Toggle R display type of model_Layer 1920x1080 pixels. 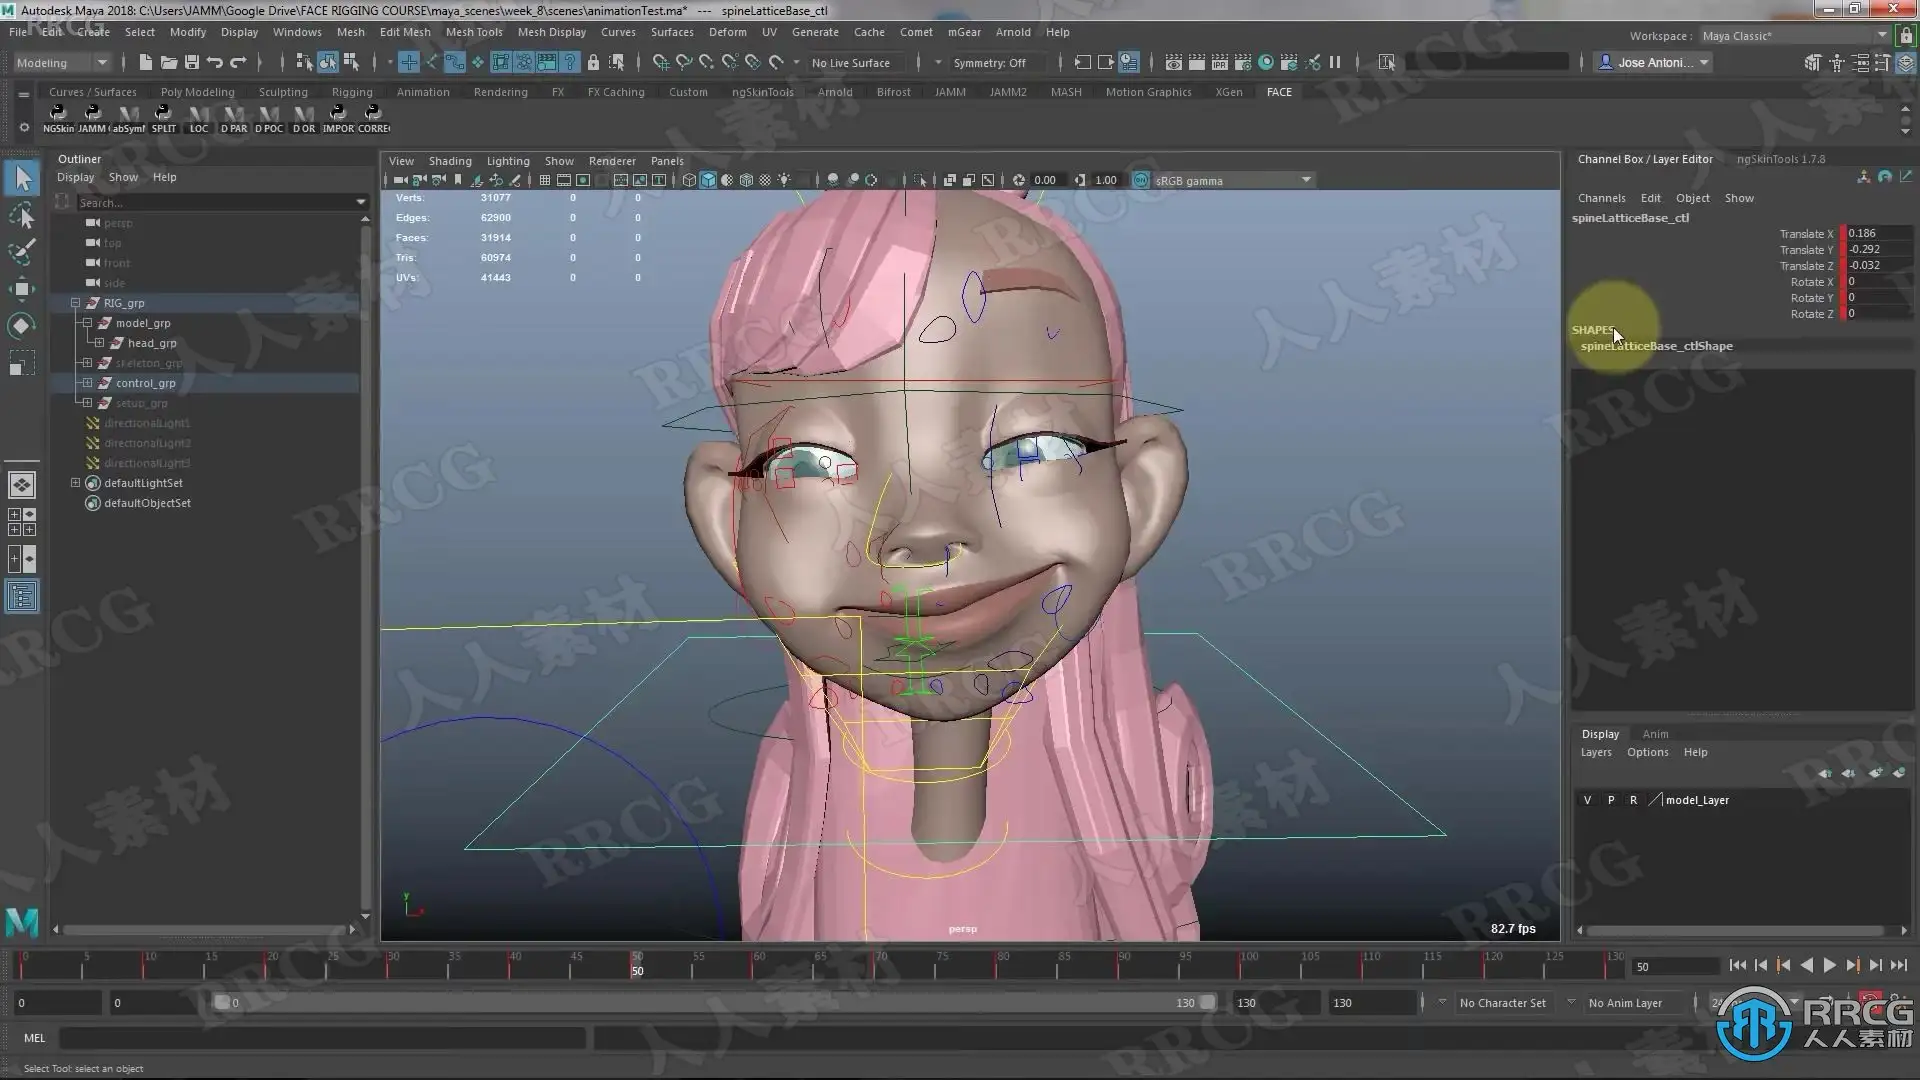pos(1633,800)
